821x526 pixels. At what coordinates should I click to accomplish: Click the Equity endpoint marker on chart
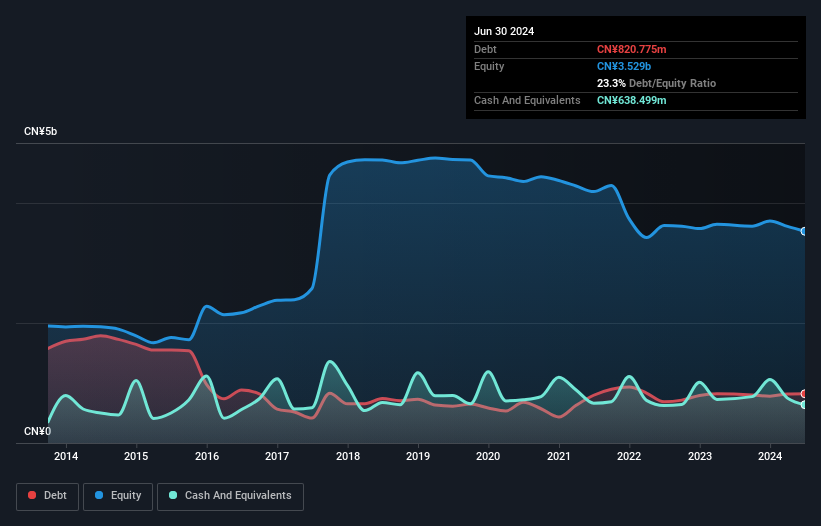point(804,231)
